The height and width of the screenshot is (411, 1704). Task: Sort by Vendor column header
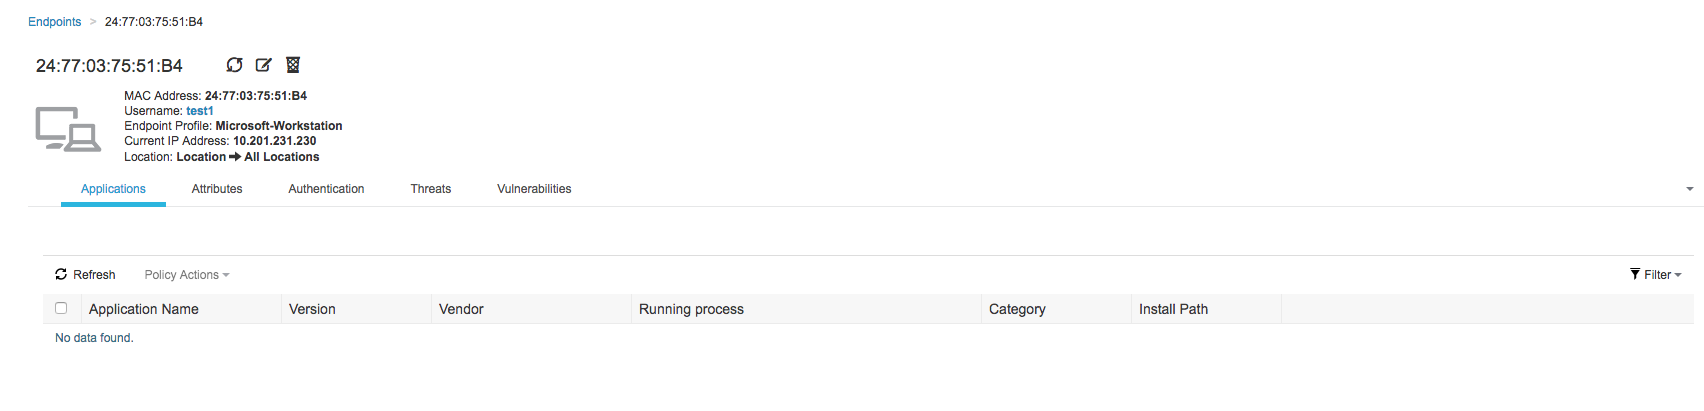coord(461,309)
